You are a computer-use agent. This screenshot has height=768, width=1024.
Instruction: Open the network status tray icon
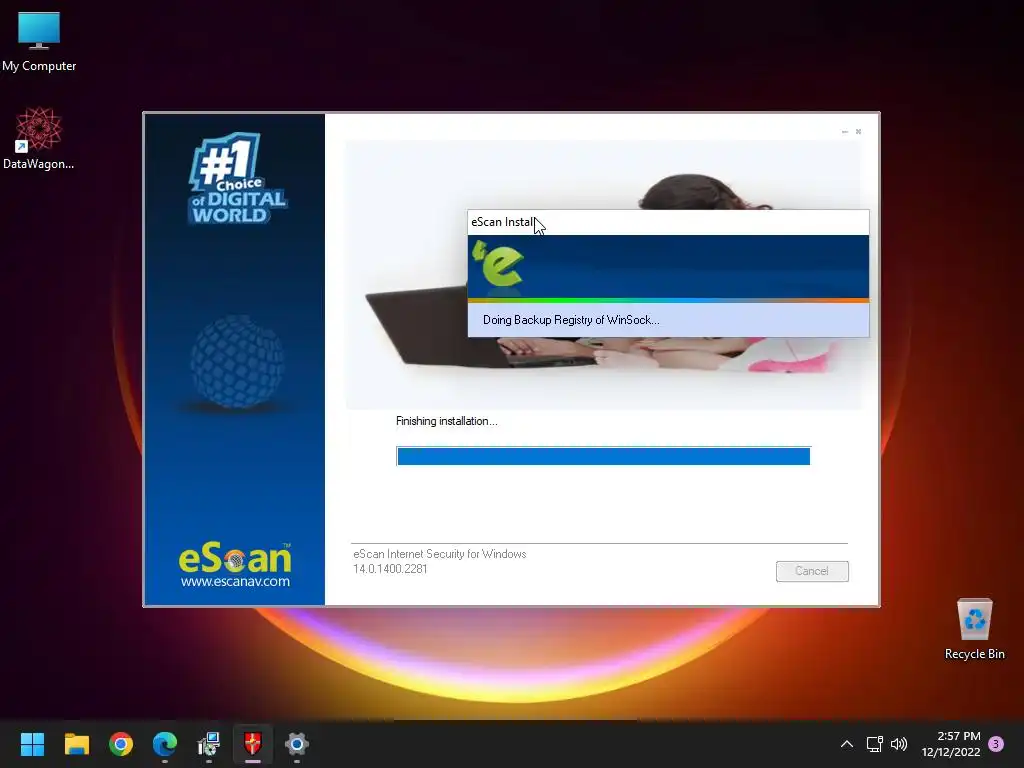[874, 744]
